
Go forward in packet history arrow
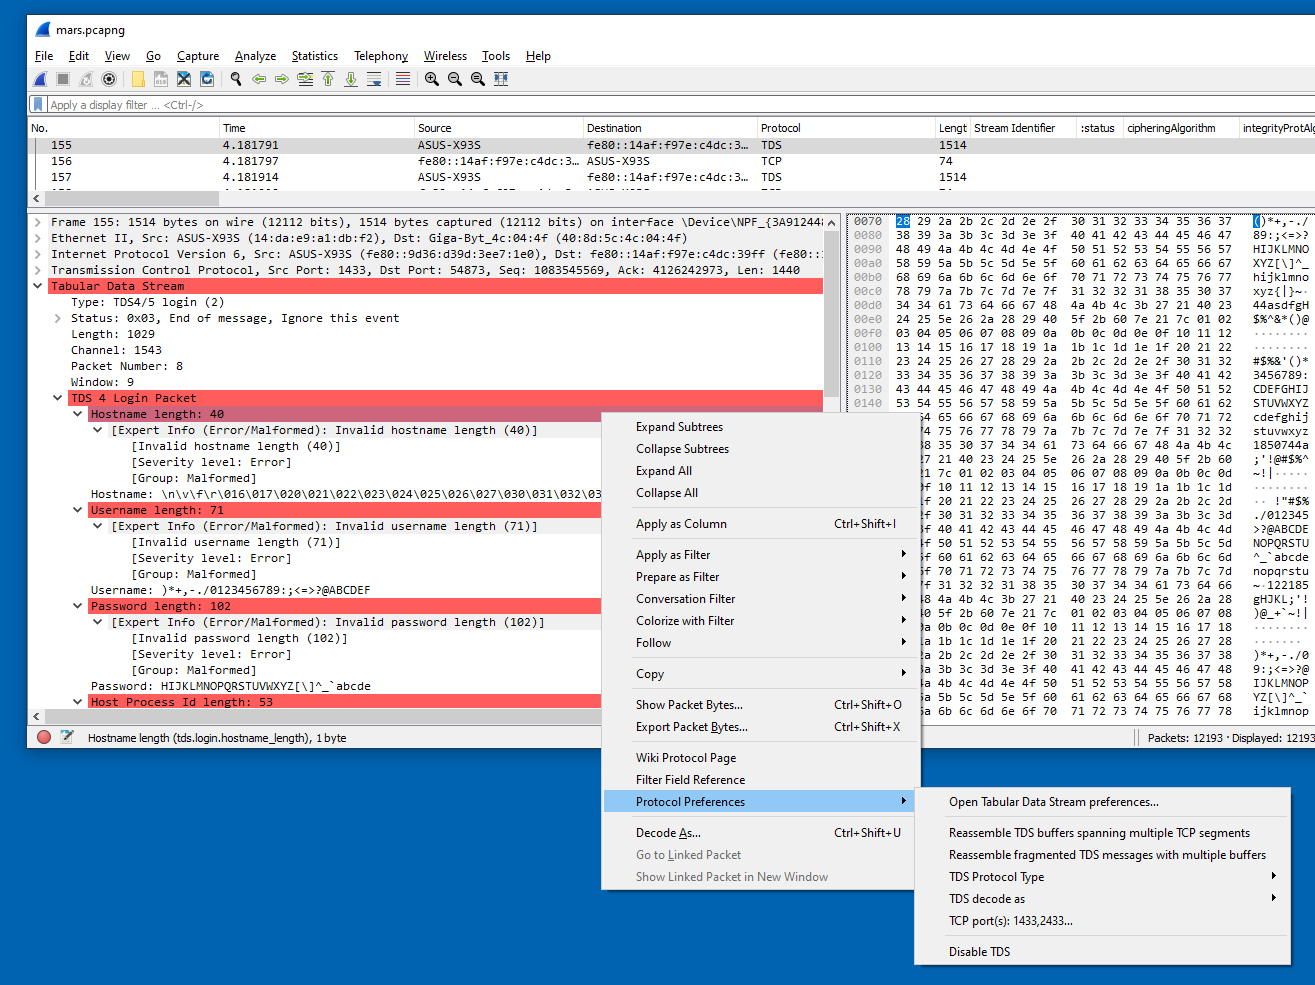[282, 79]
